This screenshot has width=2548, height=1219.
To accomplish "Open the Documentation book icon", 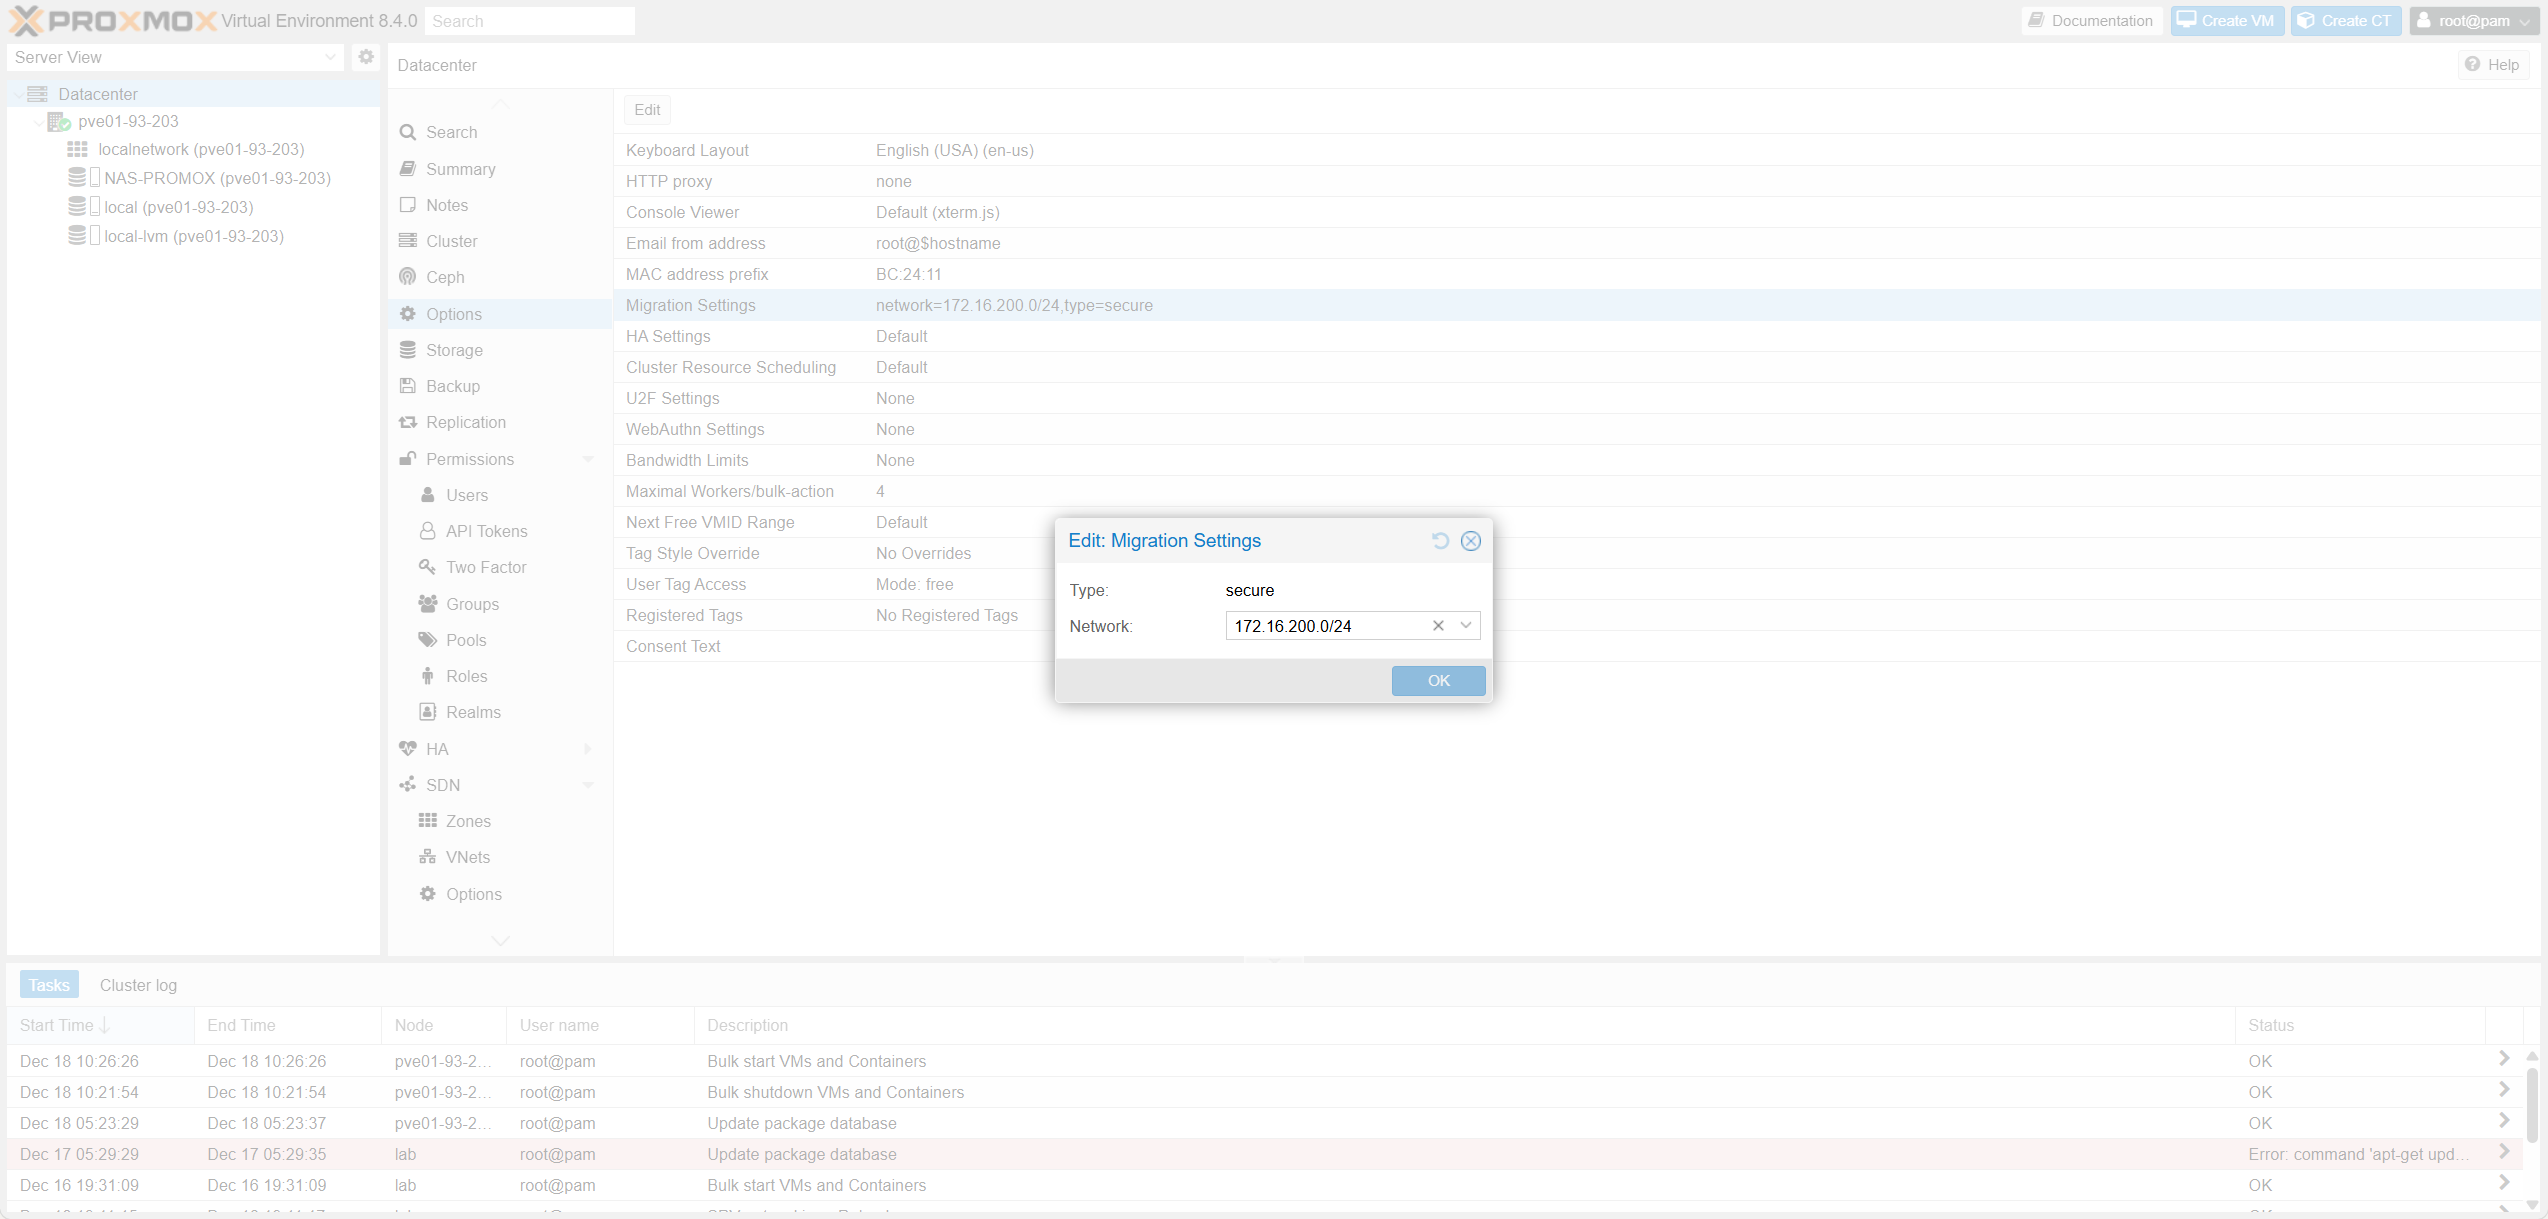I will pos(2036,20).
